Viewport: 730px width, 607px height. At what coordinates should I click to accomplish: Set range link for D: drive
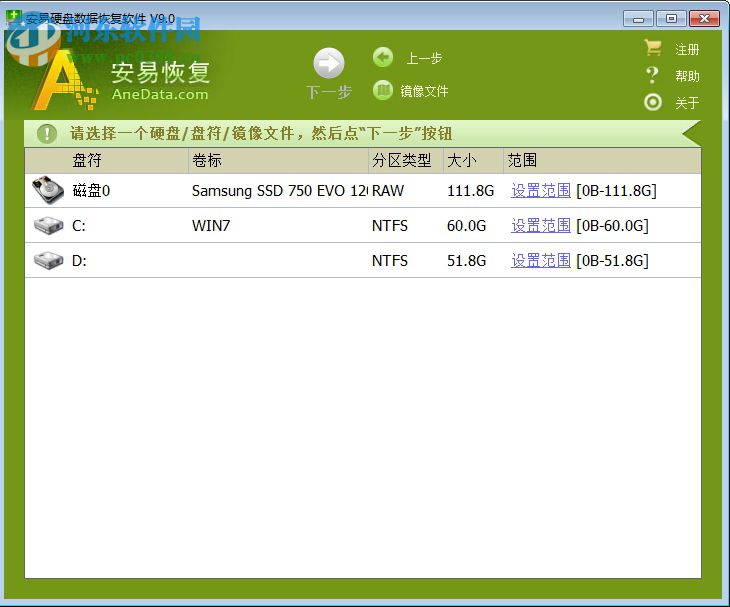tap(541, 261)
